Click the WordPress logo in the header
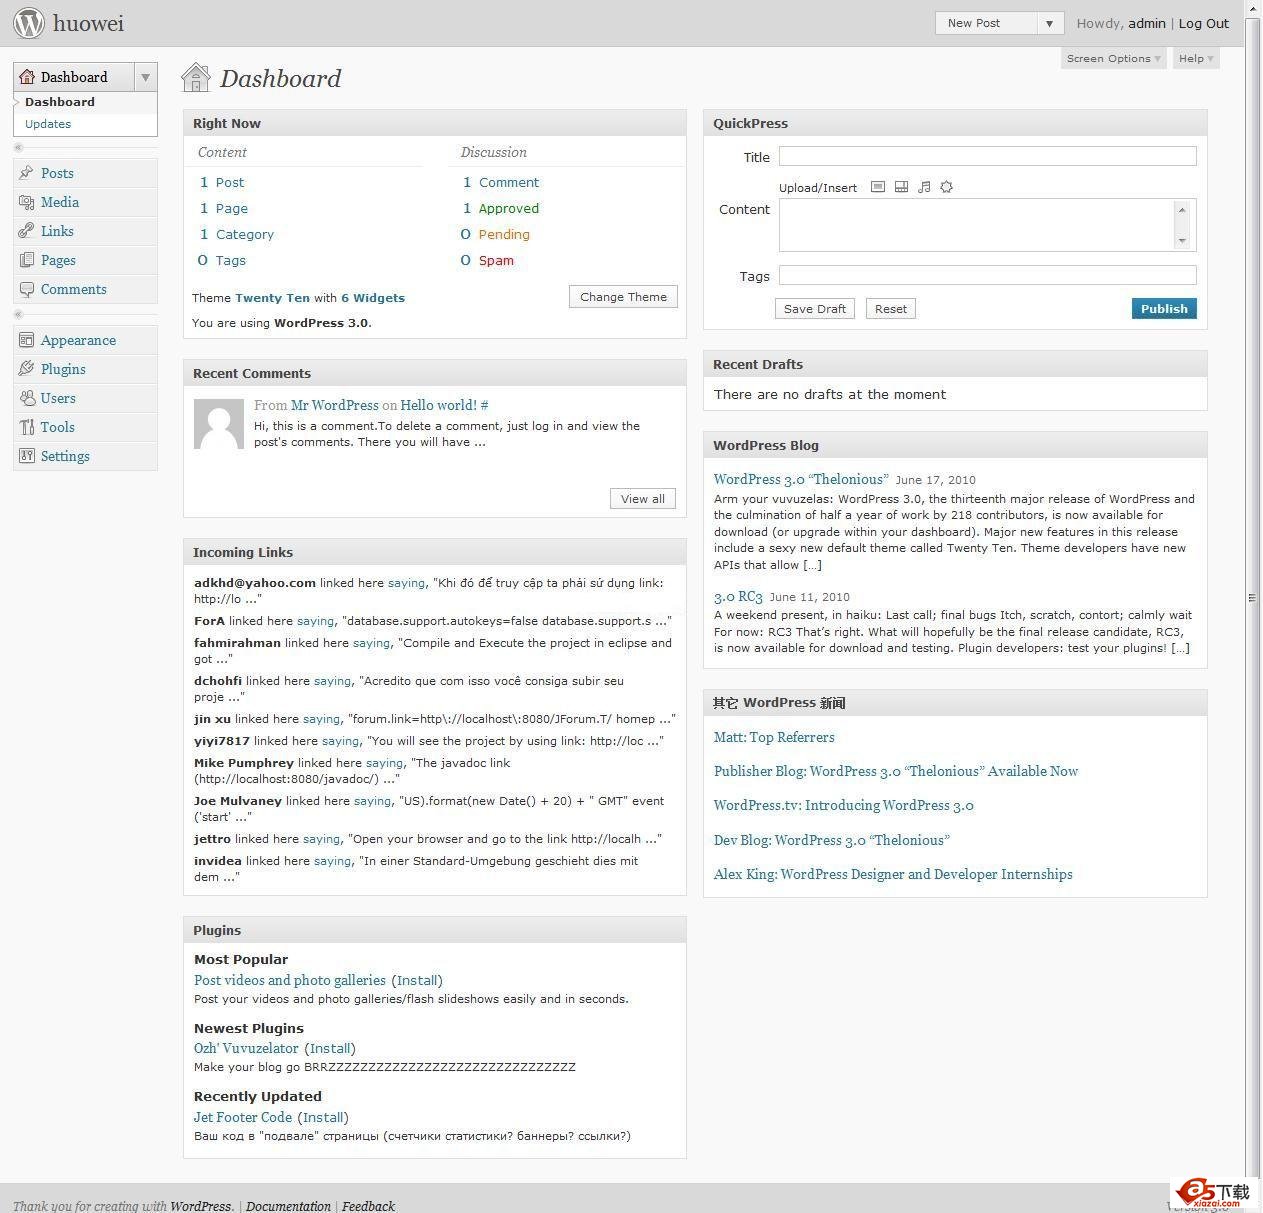This screenshot has height=1213, width=1263. click(x=29, y=23)
